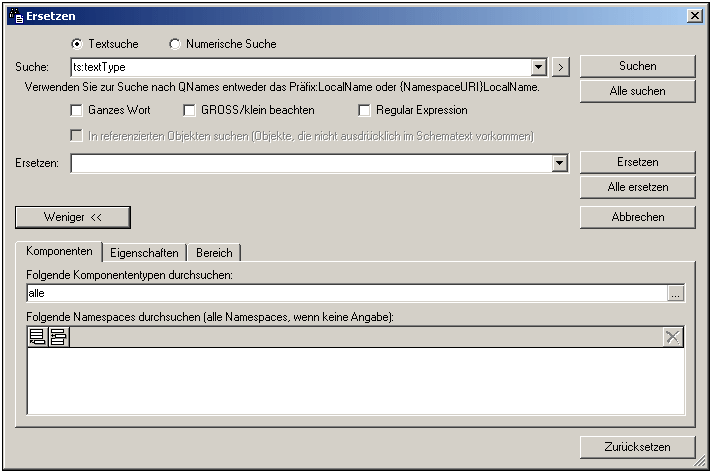
Task: Click the Suchen button
Action: pos(638,66)
